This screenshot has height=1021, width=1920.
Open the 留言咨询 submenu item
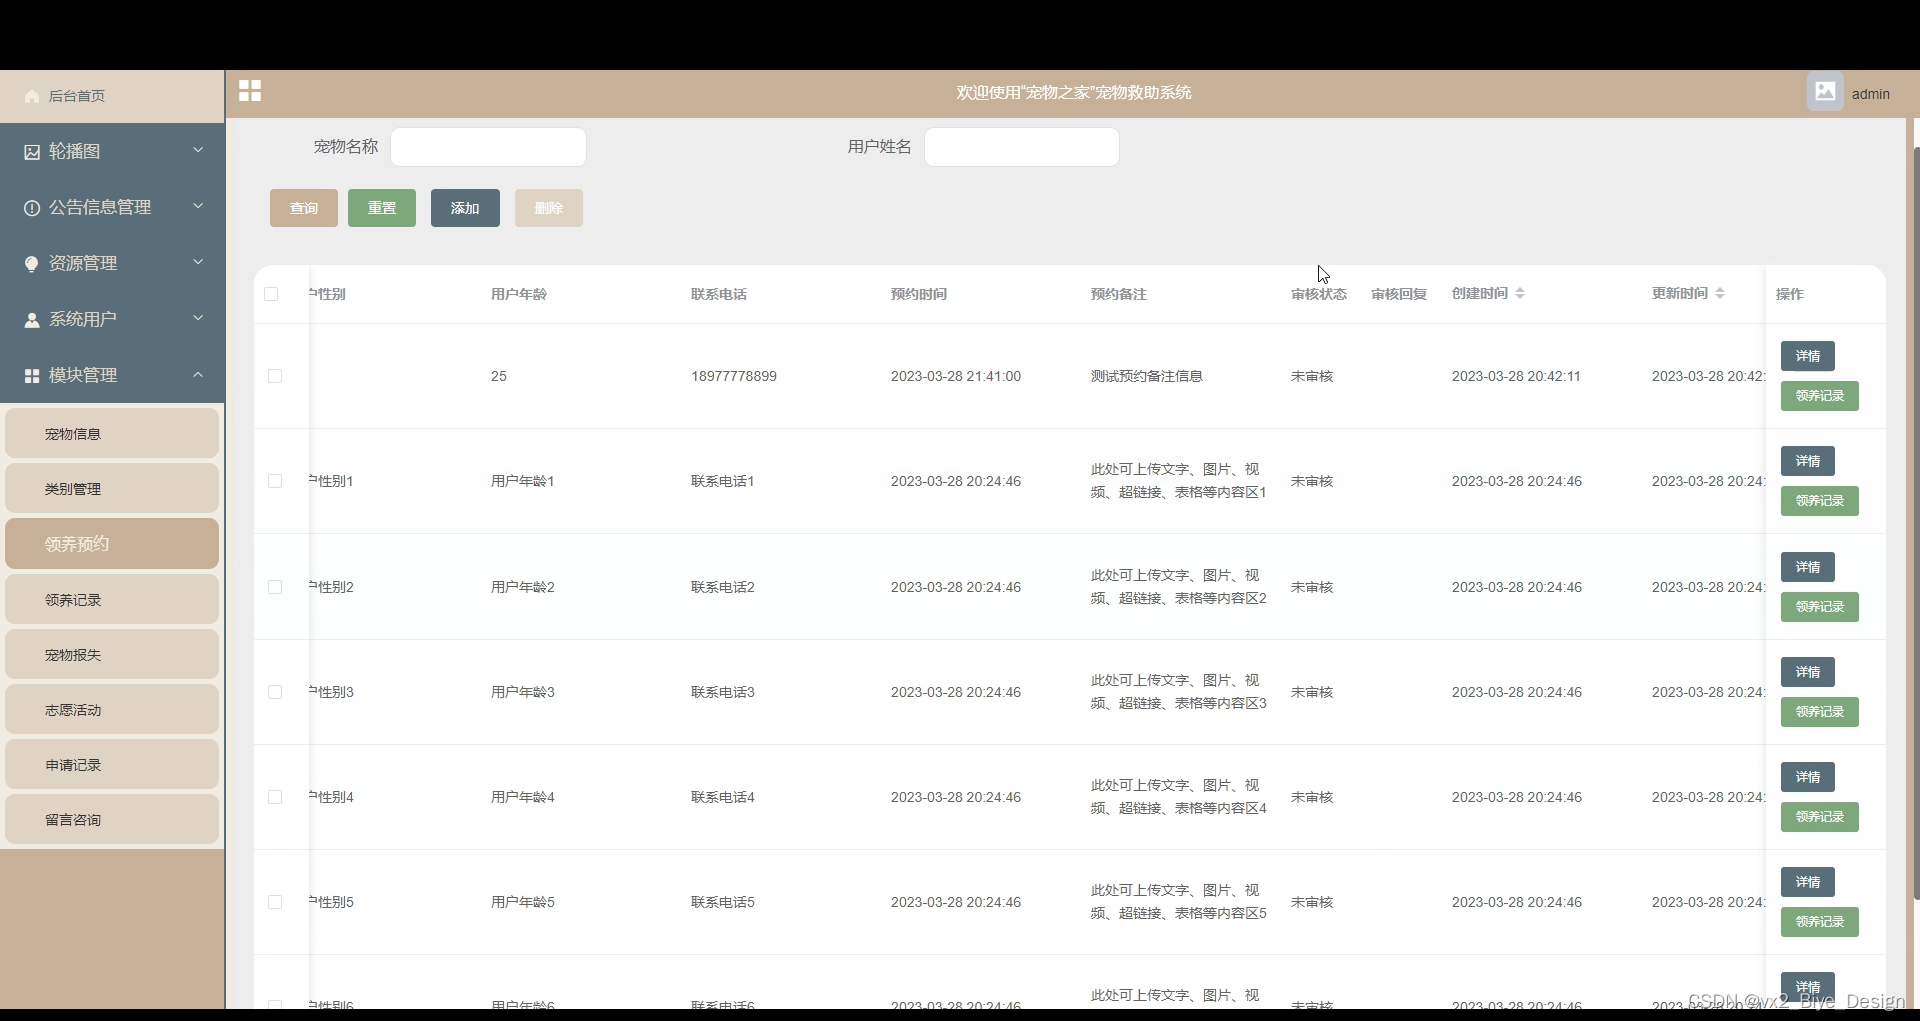(112, 819)
